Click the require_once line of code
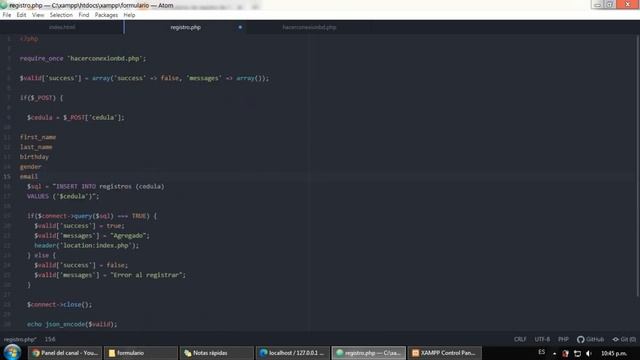The image size is (640, 360). pyautogui.click(x=83, y=58)
